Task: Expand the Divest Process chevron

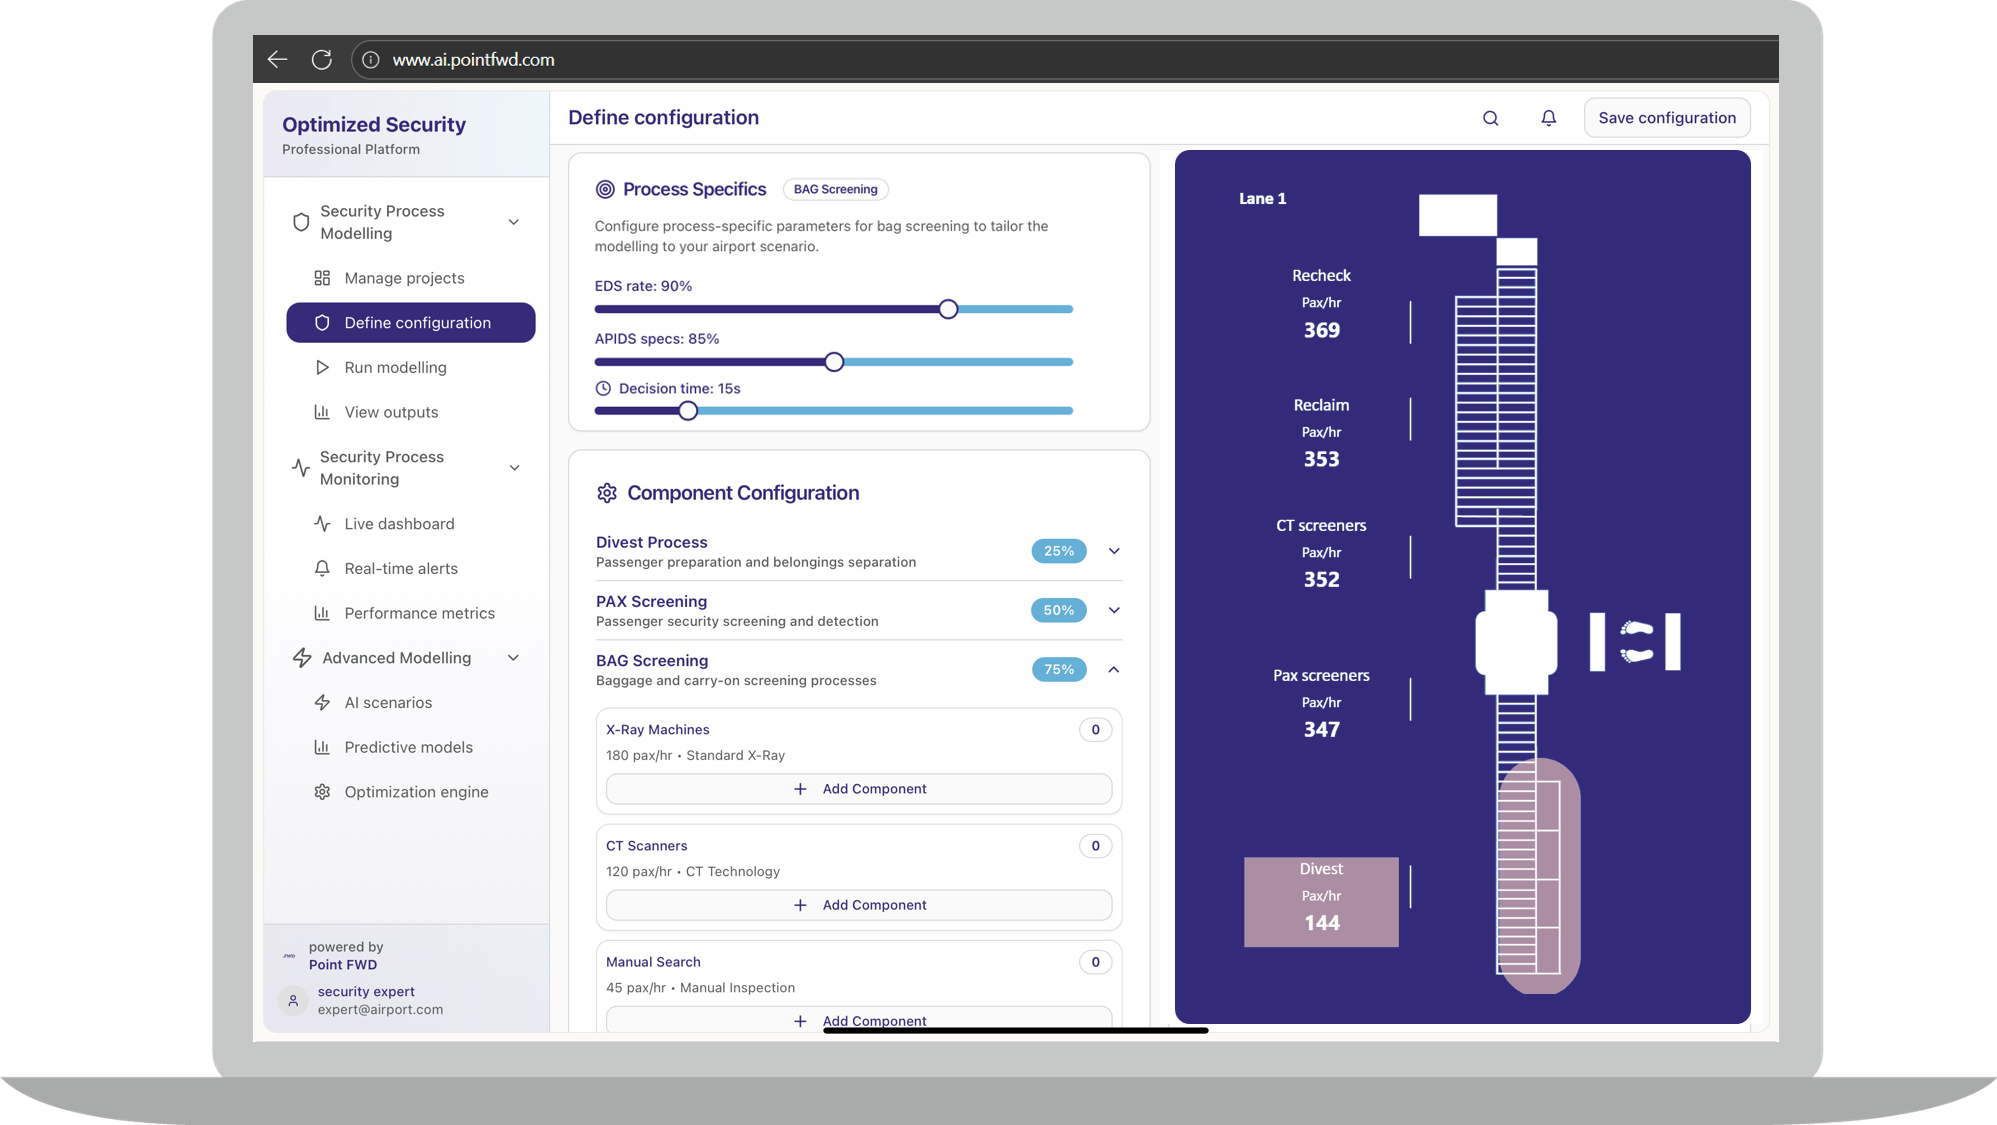Action: click(x=1114, y=551)
